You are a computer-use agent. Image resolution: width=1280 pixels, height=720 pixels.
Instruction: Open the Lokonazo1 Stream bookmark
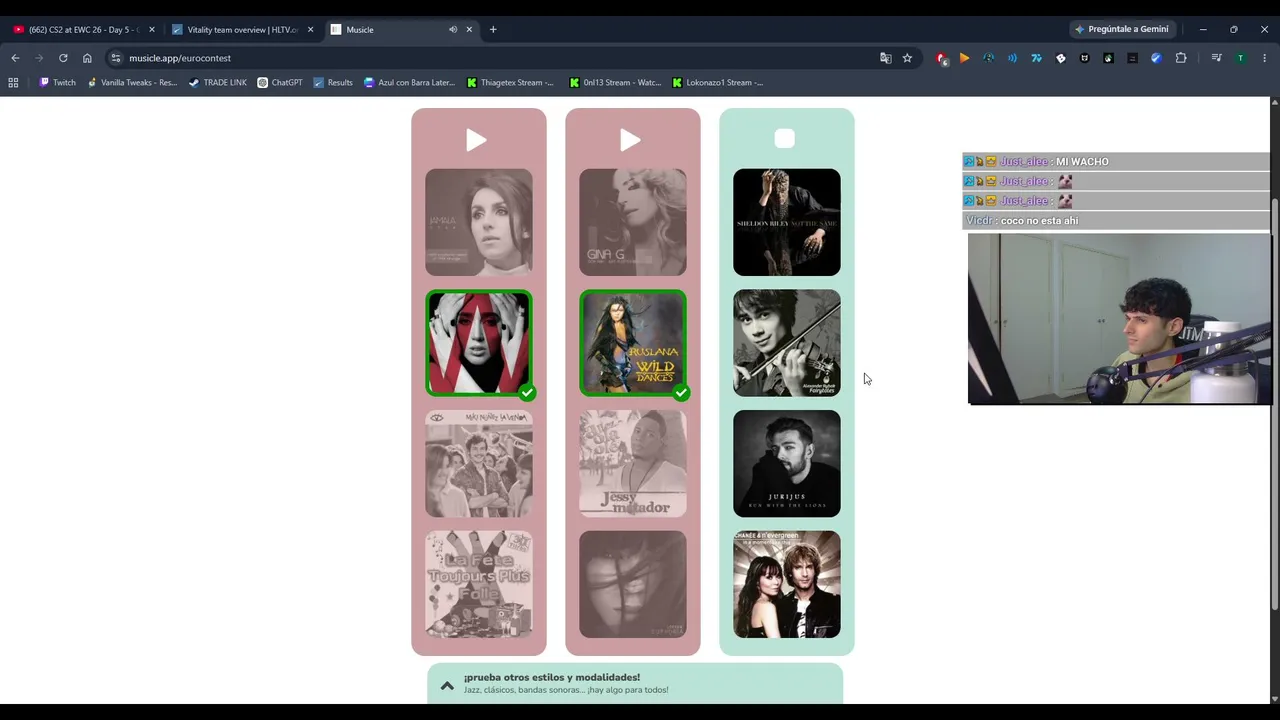tap(717, 83)
